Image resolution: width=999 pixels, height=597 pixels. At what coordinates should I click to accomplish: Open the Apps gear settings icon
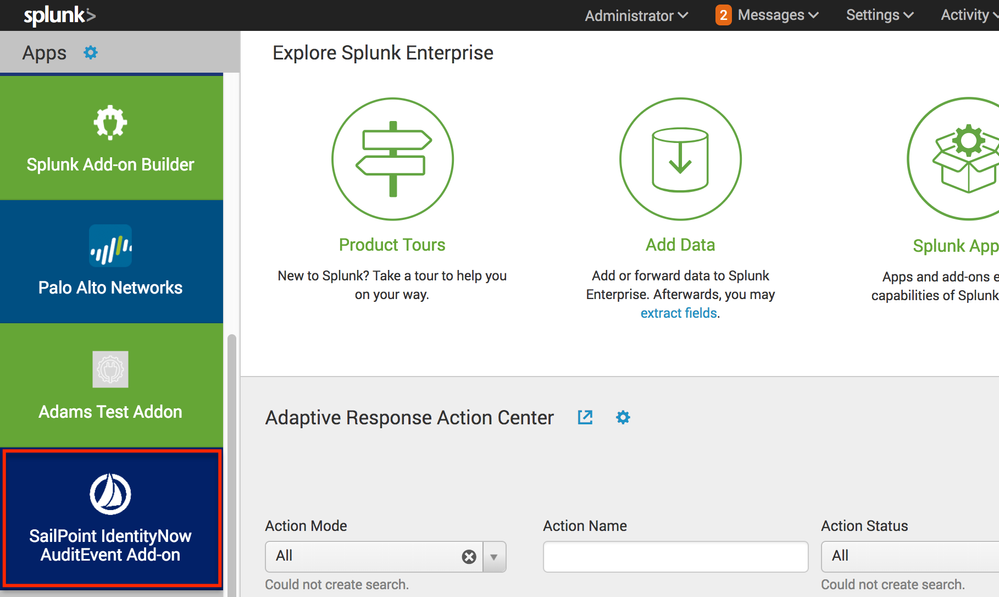(x=91, y=53)
